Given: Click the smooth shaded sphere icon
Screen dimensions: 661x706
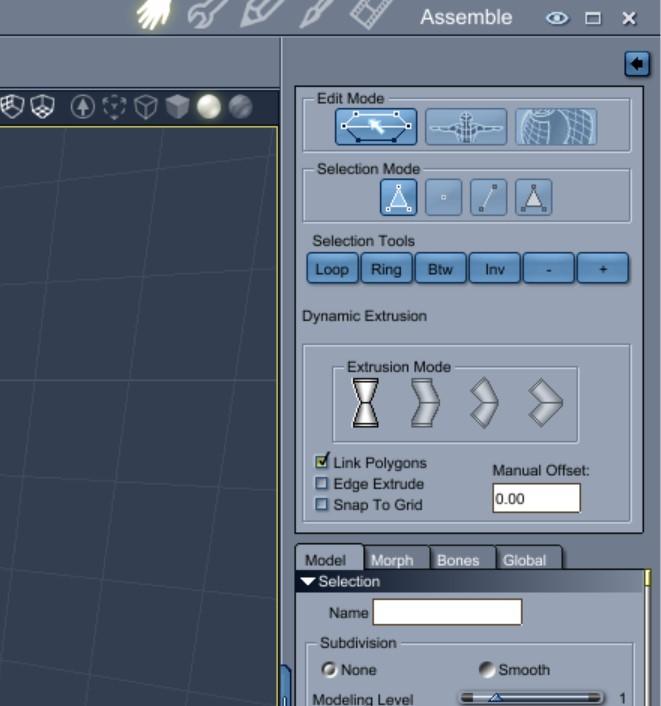Looking at the screenshot, I should point(209,107).
